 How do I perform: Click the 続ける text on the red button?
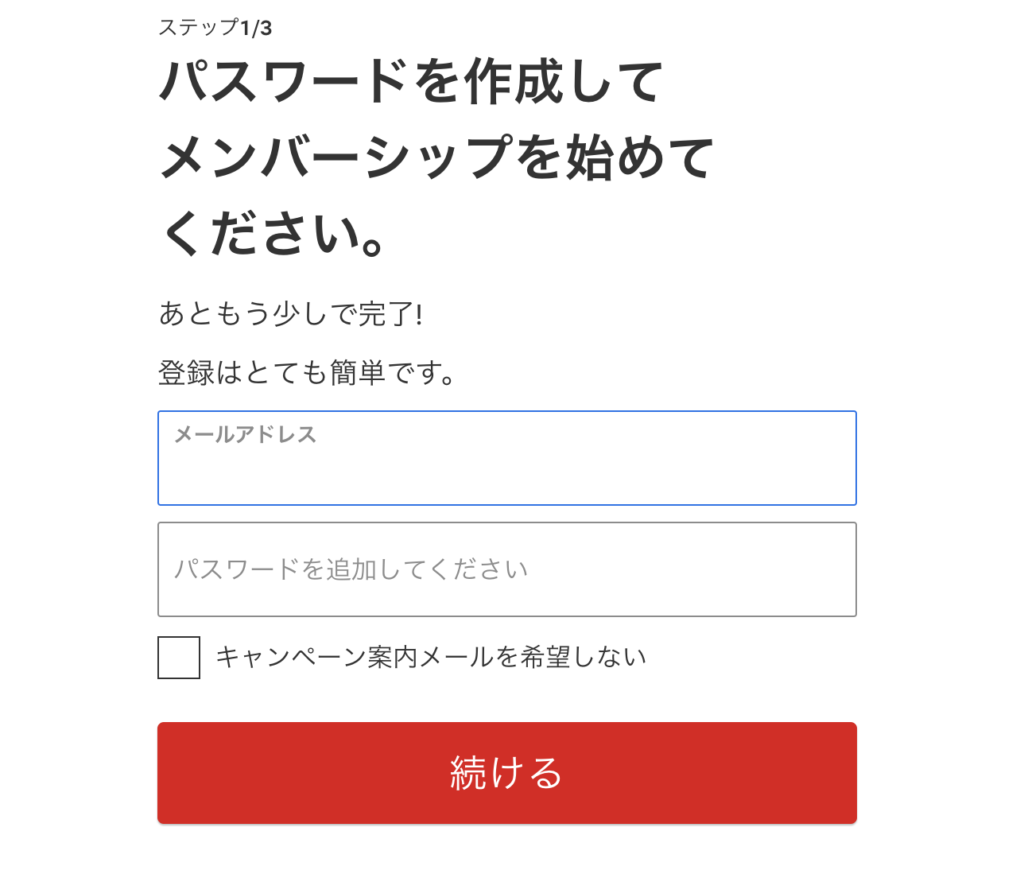[507, 773]
